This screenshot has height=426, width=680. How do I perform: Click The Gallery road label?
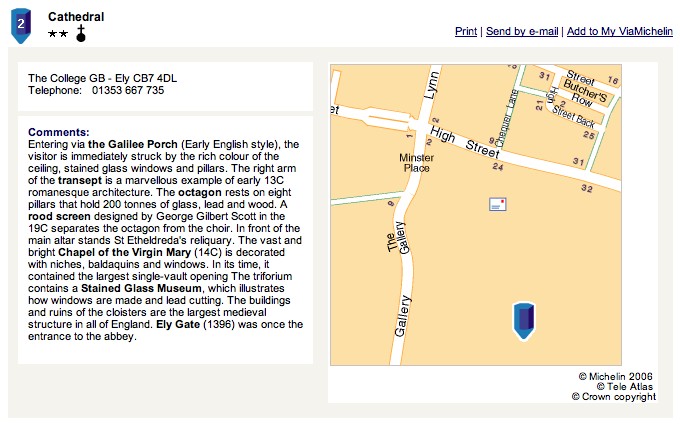point(398,238)
